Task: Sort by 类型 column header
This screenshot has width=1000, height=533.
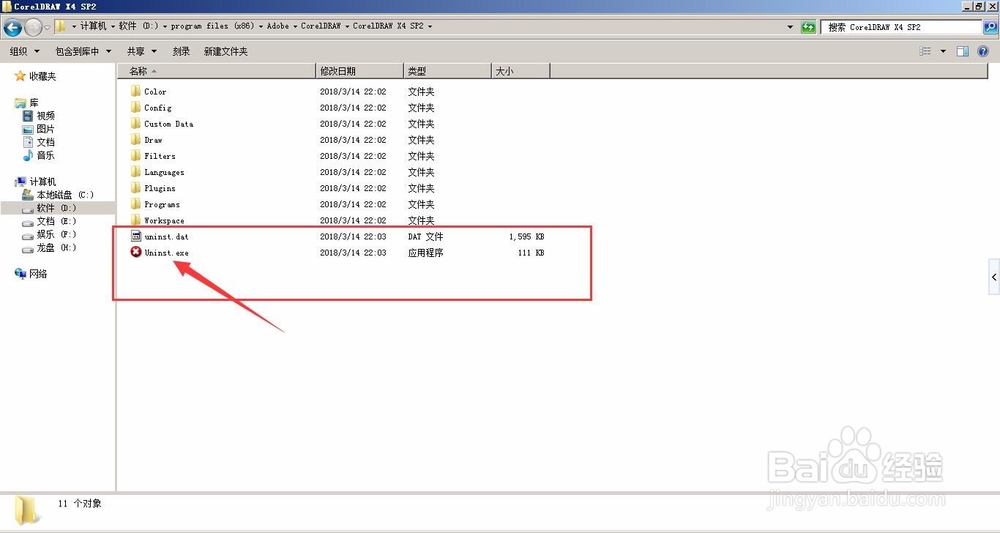Action: (x=448, y=71)
